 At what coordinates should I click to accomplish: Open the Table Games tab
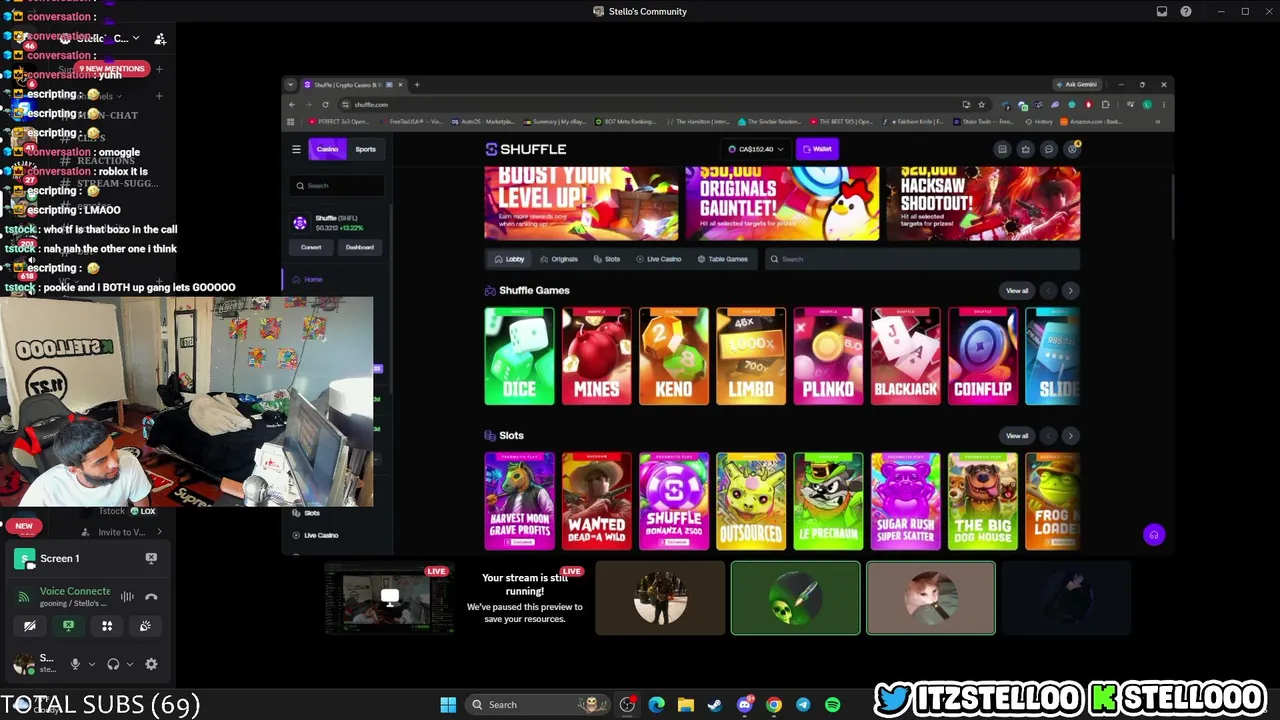coord(722,259)
